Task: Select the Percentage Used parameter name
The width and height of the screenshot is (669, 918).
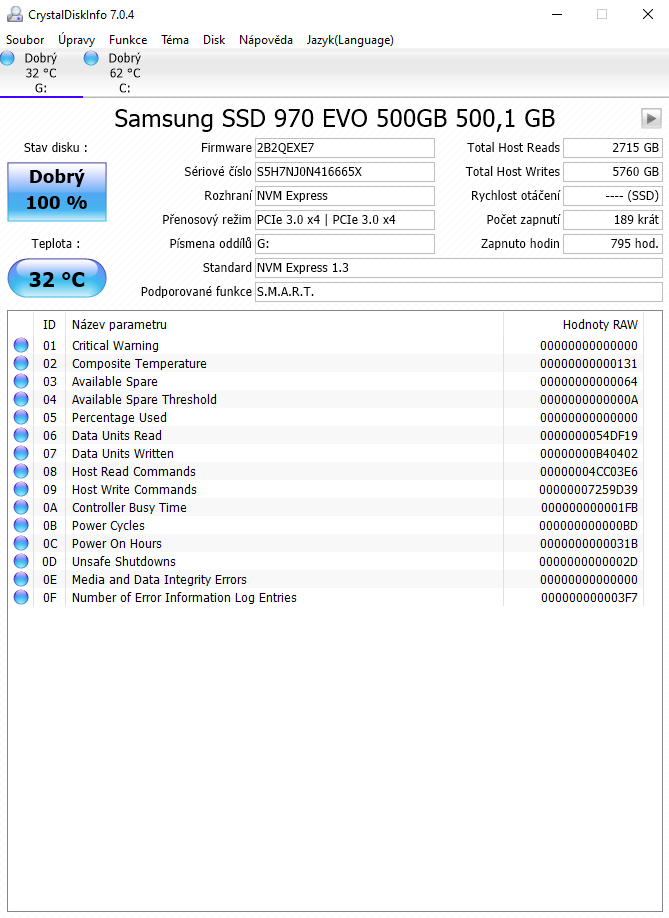Action: click(119, 417)
